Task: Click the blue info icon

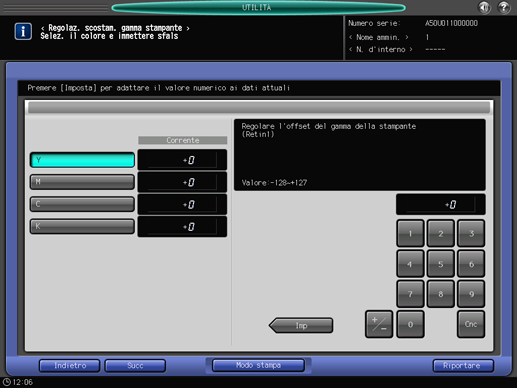Action: [x=23, y=31]
